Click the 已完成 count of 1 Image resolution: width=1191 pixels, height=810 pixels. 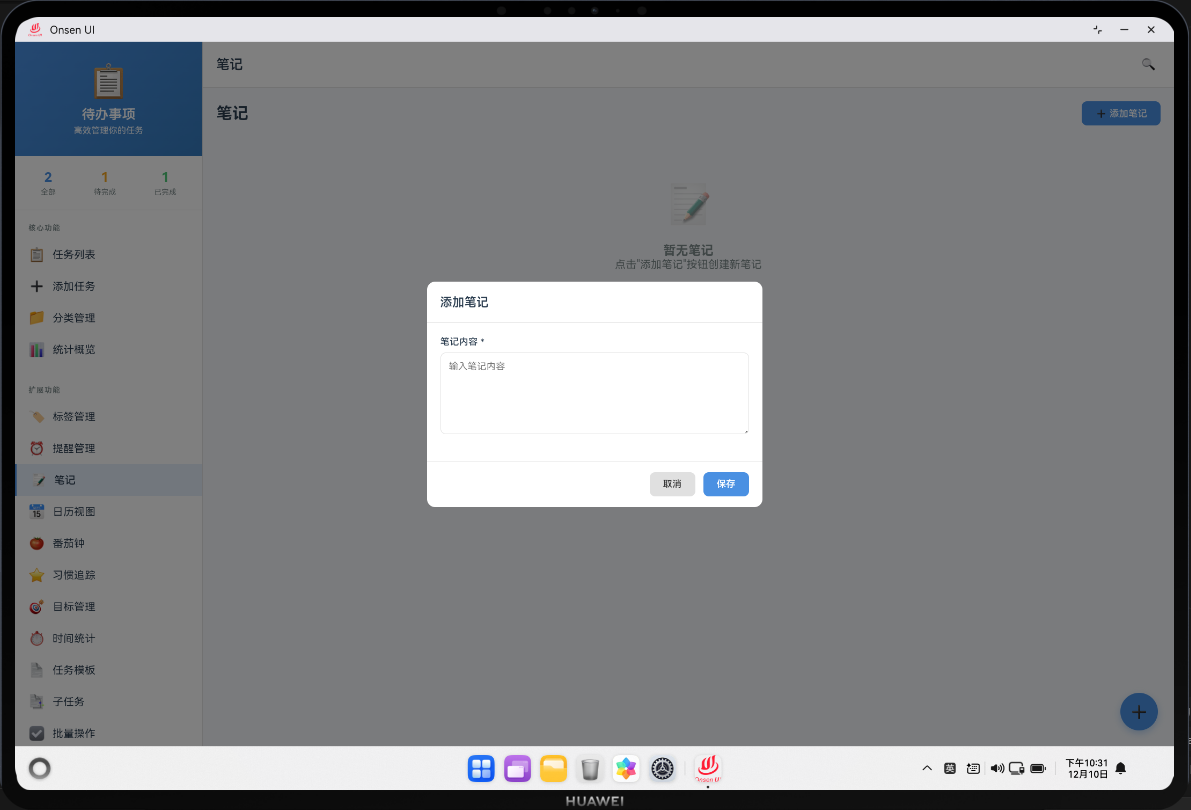coord(165,182)
